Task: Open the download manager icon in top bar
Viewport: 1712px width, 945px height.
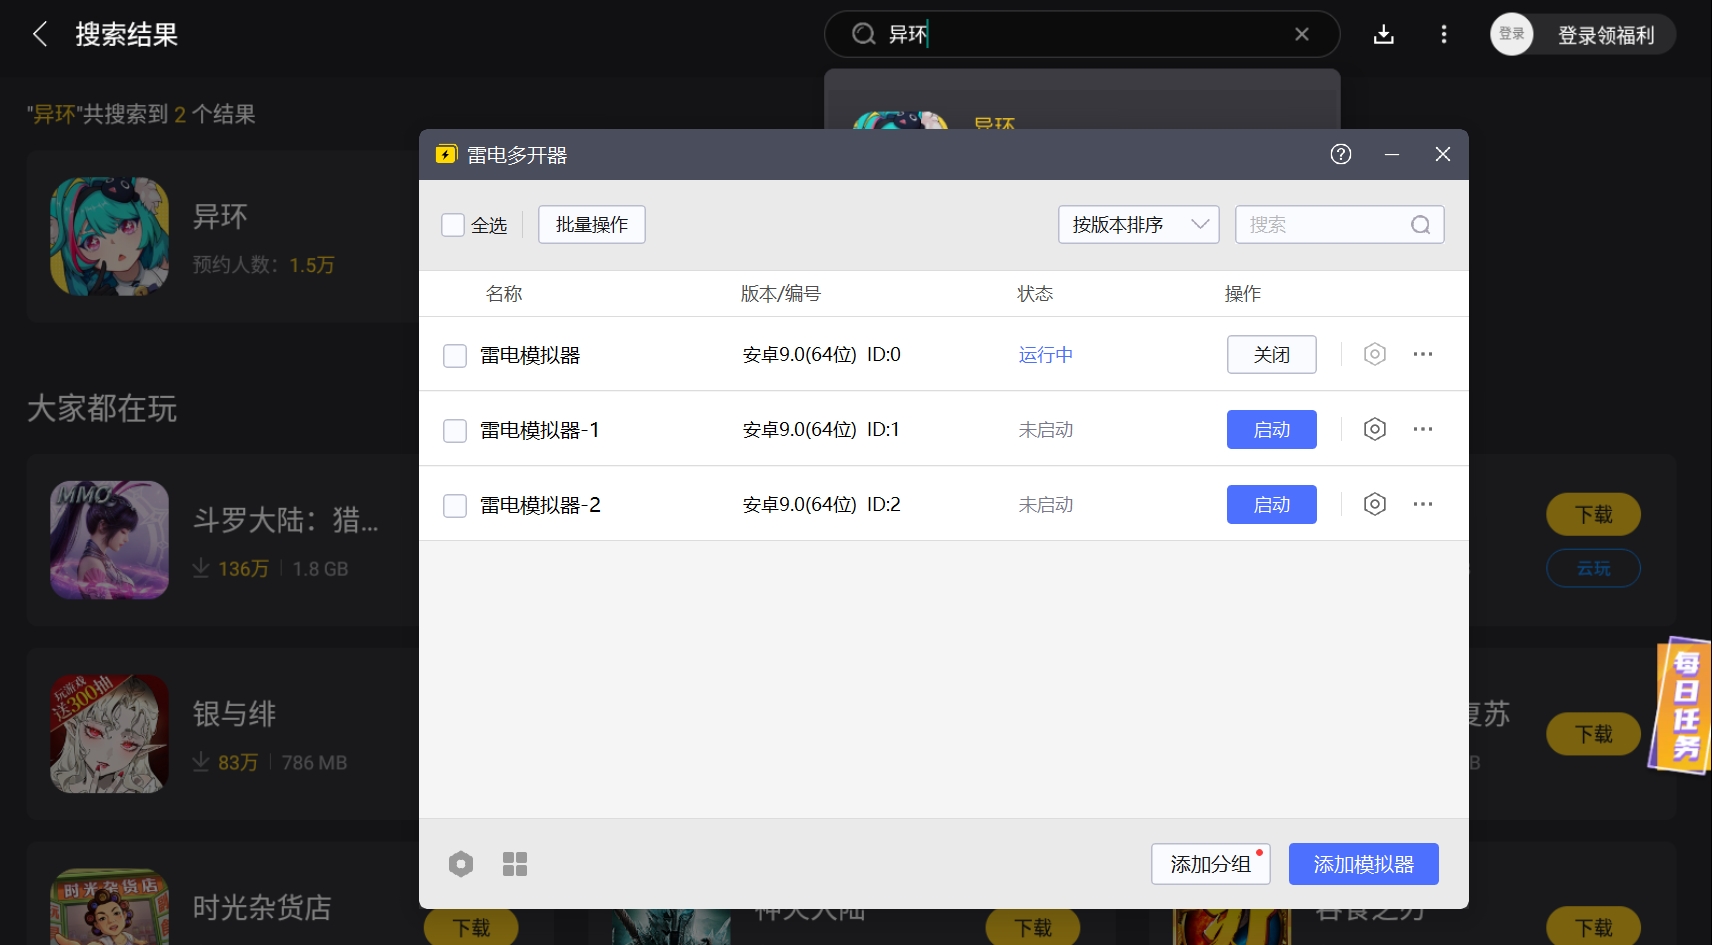Action: 1384,33
